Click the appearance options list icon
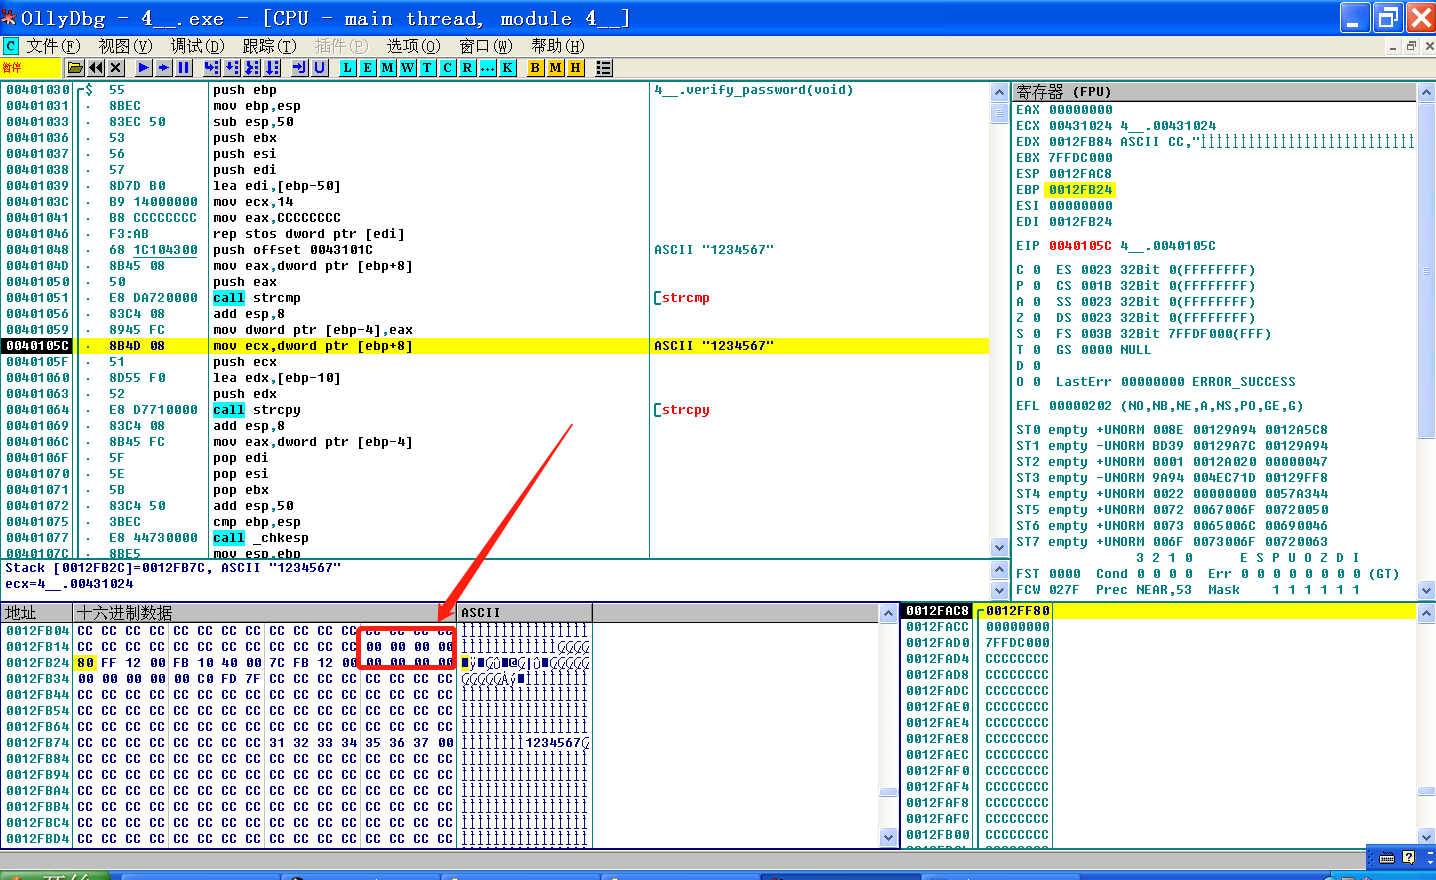 [x=604, y=68]
